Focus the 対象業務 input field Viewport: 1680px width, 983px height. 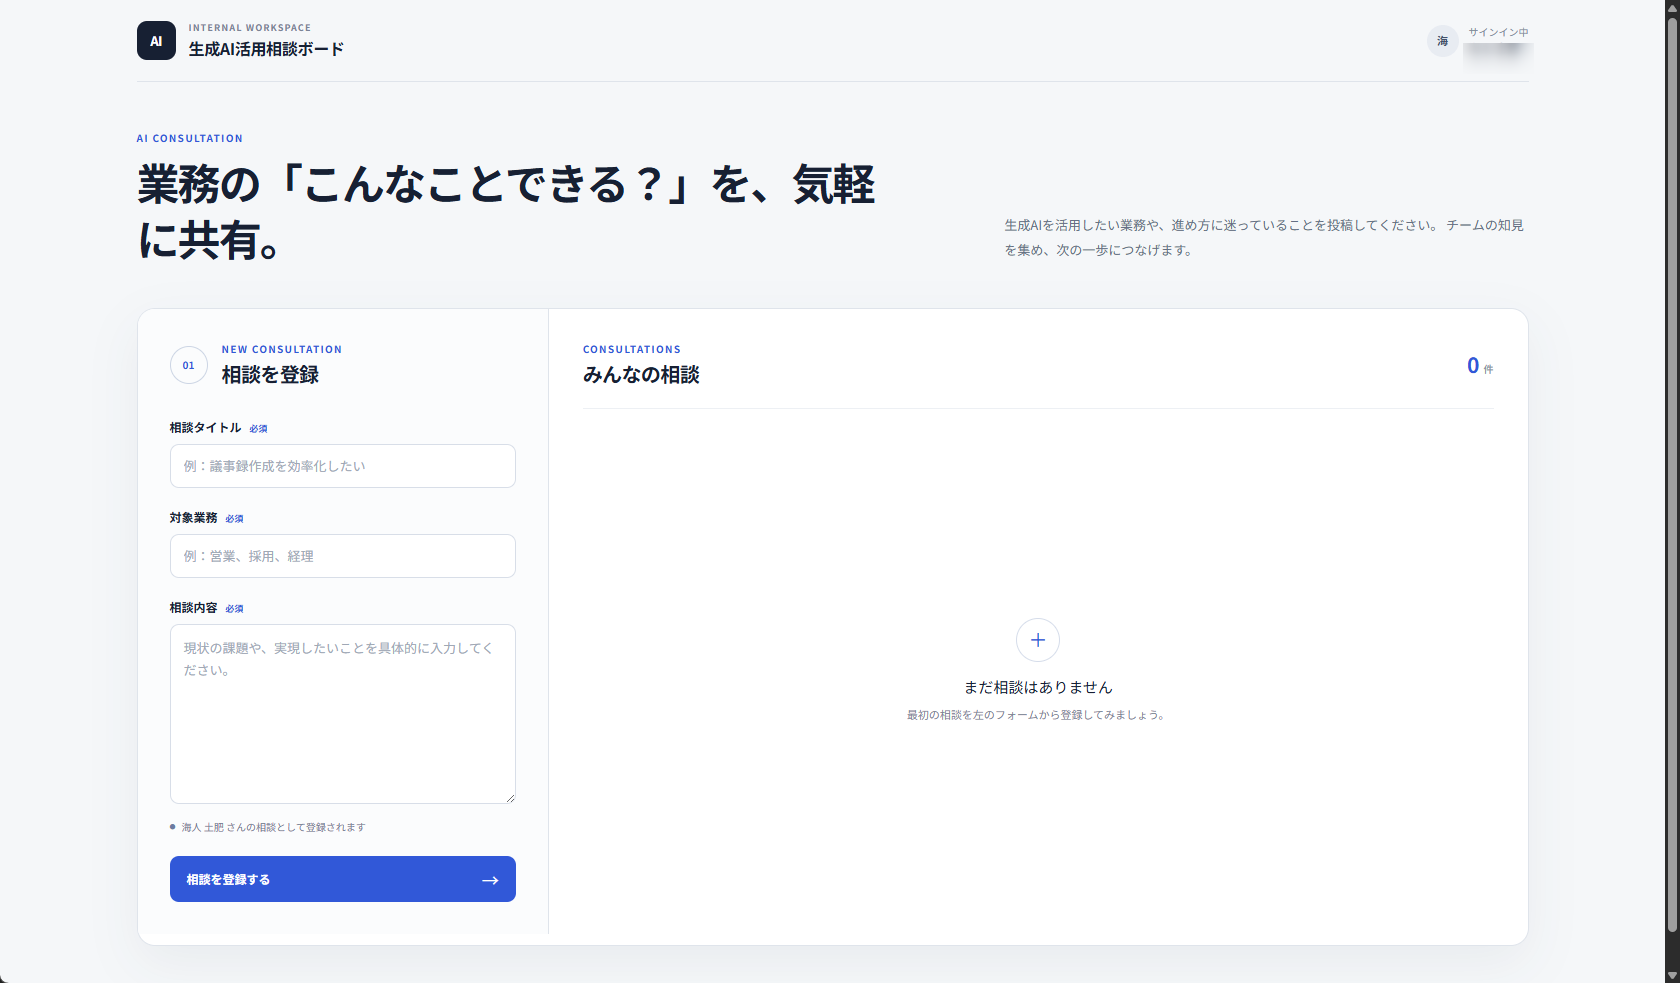coord(343,556)
